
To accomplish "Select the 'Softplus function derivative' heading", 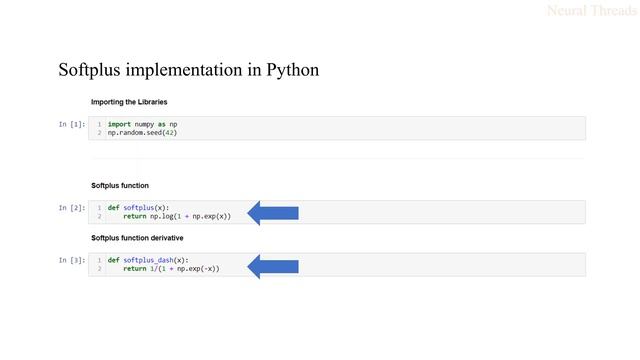I will [137, 238].
